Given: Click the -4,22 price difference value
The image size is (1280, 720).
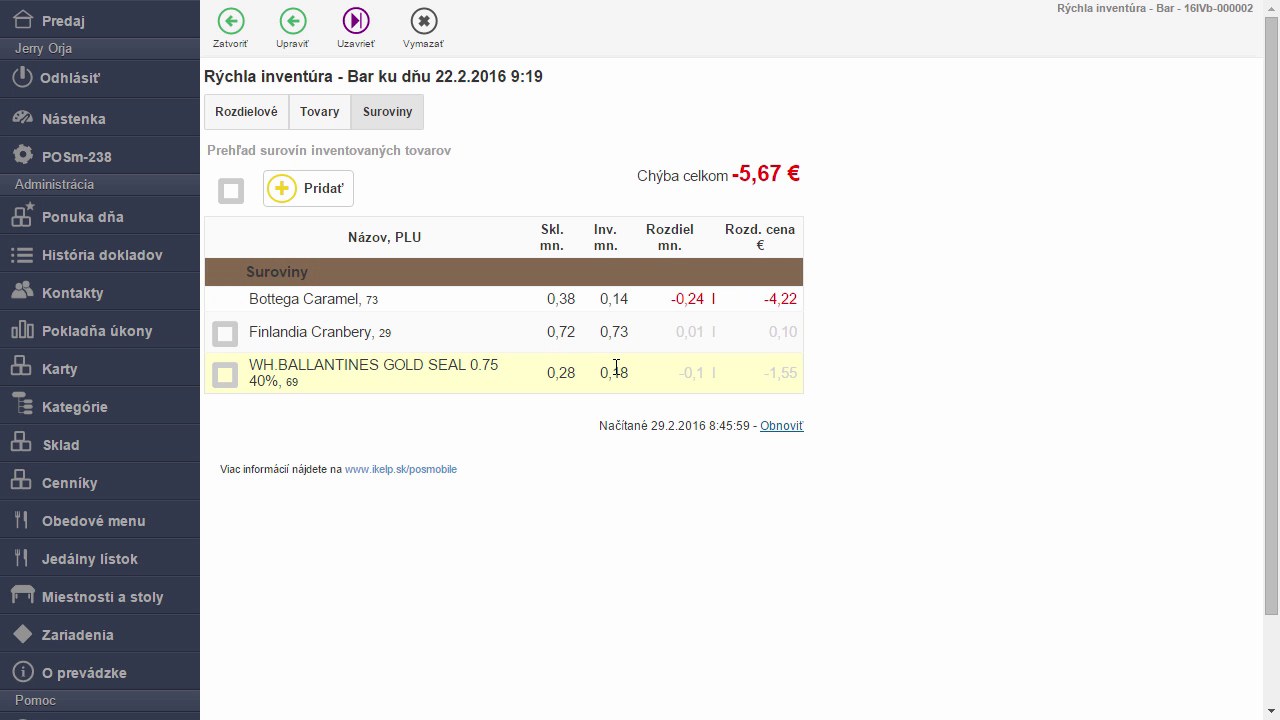Looking at the screenshot, I should 780,299.
